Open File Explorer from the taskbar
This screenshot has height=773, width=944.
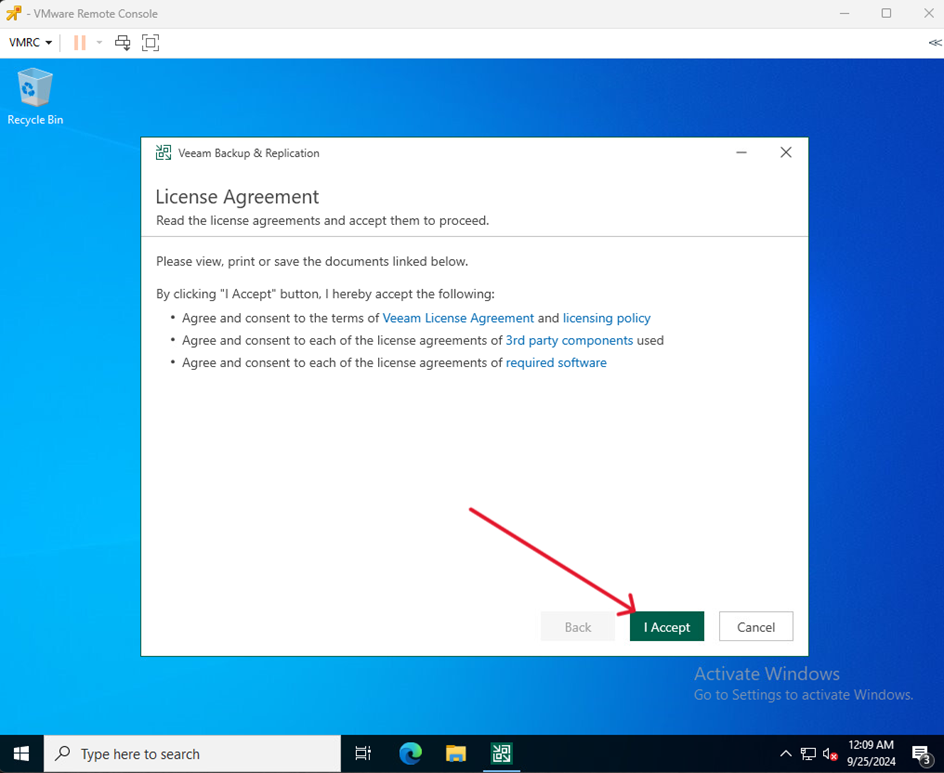[456, 754]
